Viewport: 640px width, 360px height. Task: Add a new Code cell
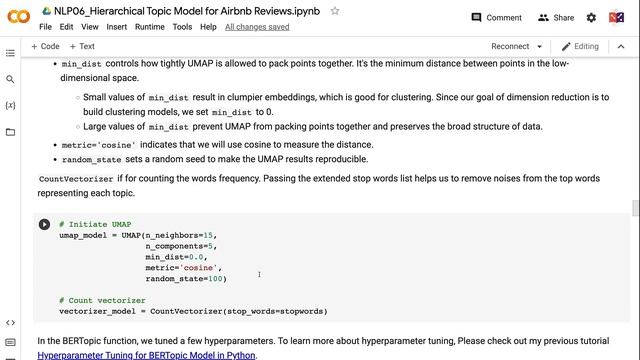45,47
